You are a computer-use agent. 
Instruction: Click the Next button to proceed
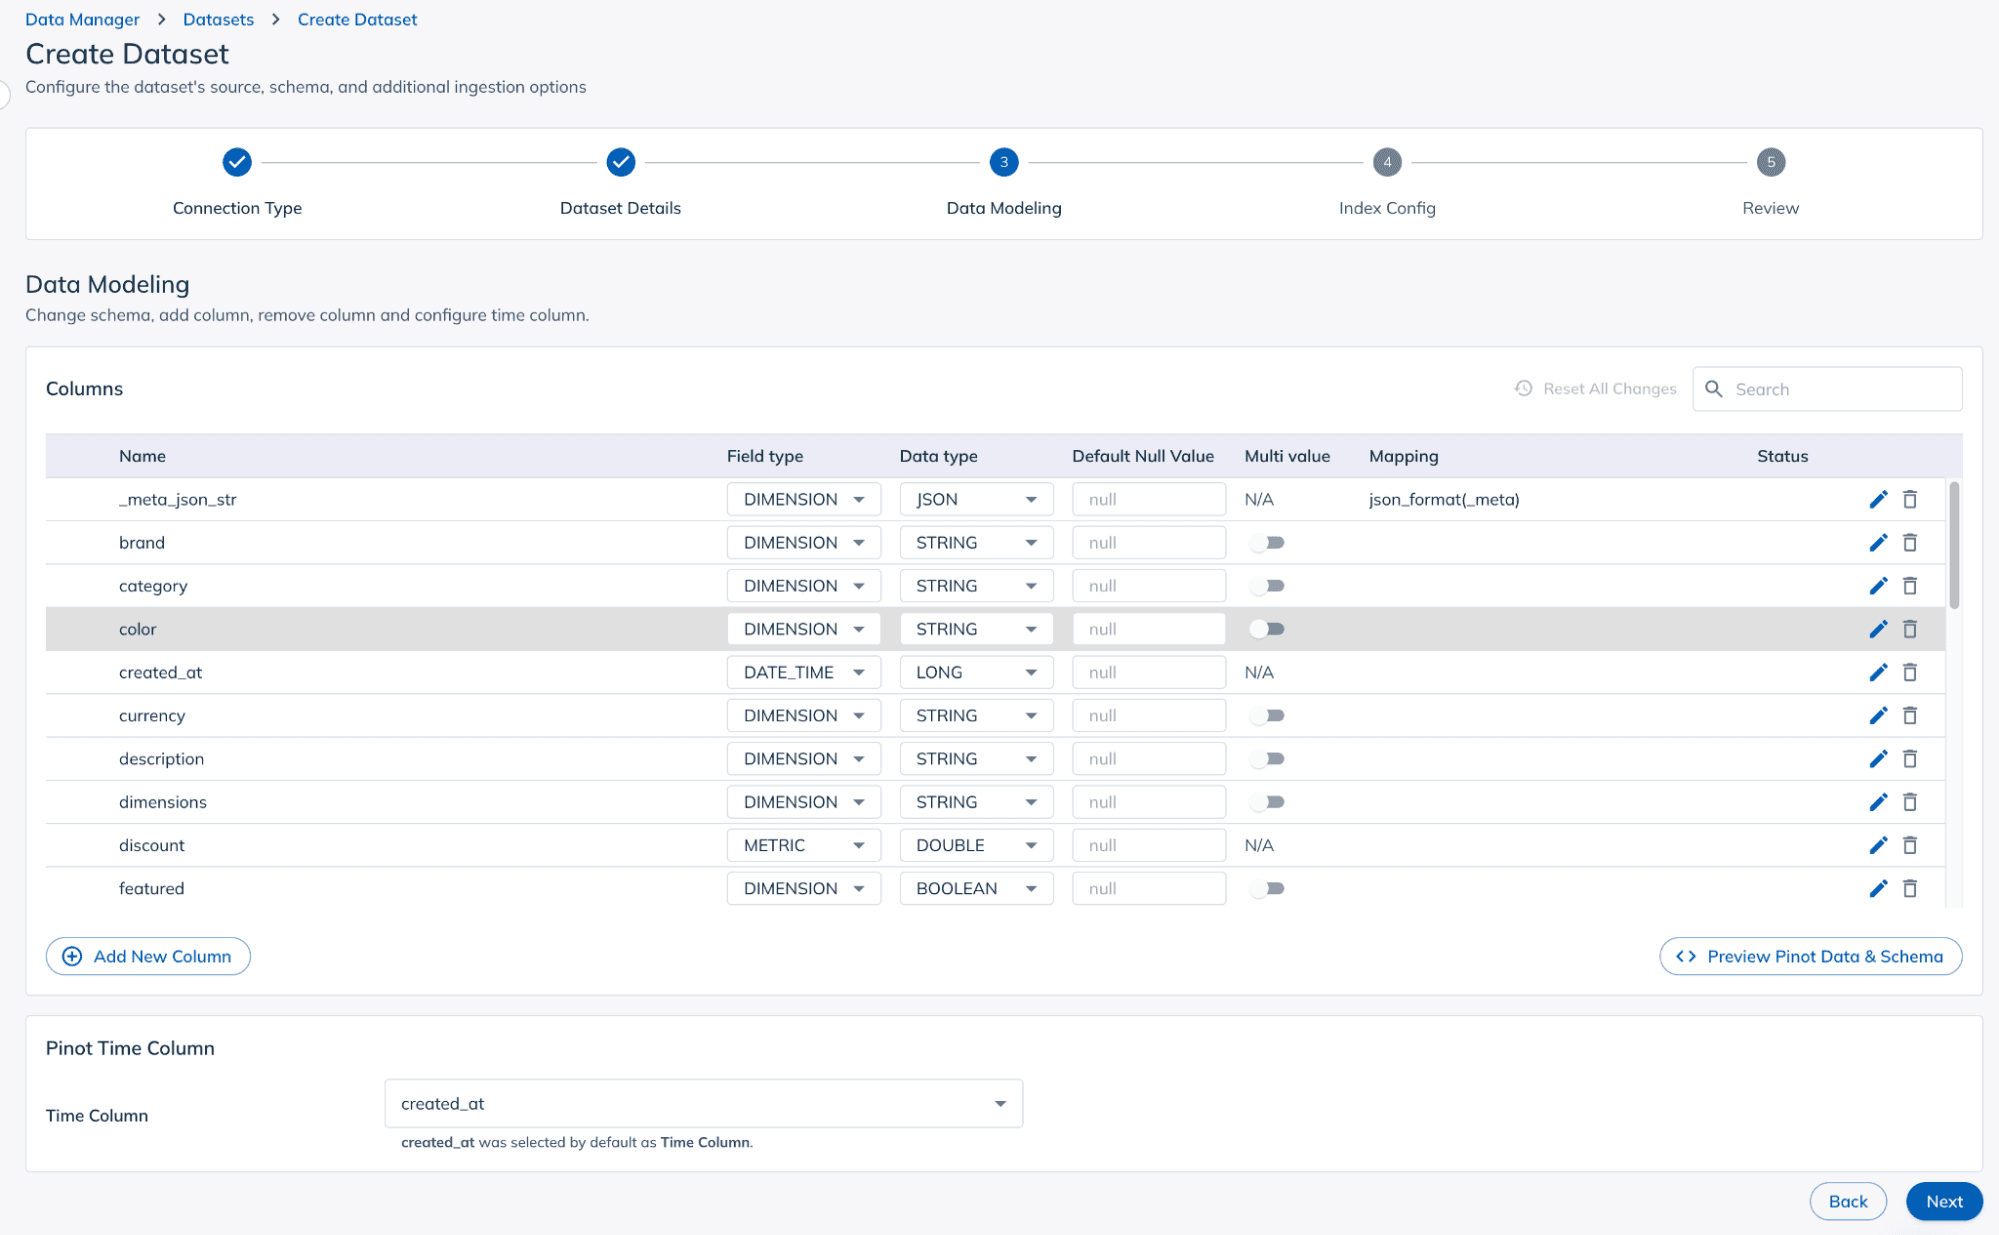pos(1946,1199)
